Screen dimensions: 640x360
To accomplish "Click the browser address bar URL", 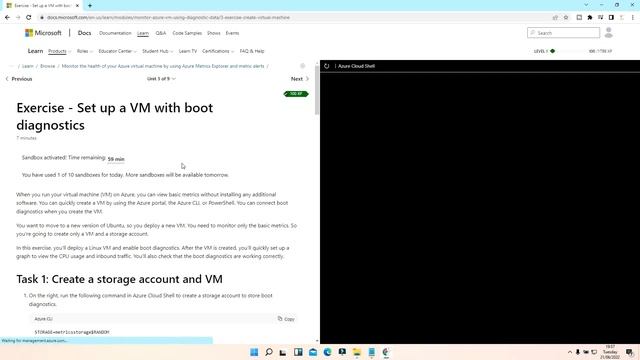I will coord(168,18).
